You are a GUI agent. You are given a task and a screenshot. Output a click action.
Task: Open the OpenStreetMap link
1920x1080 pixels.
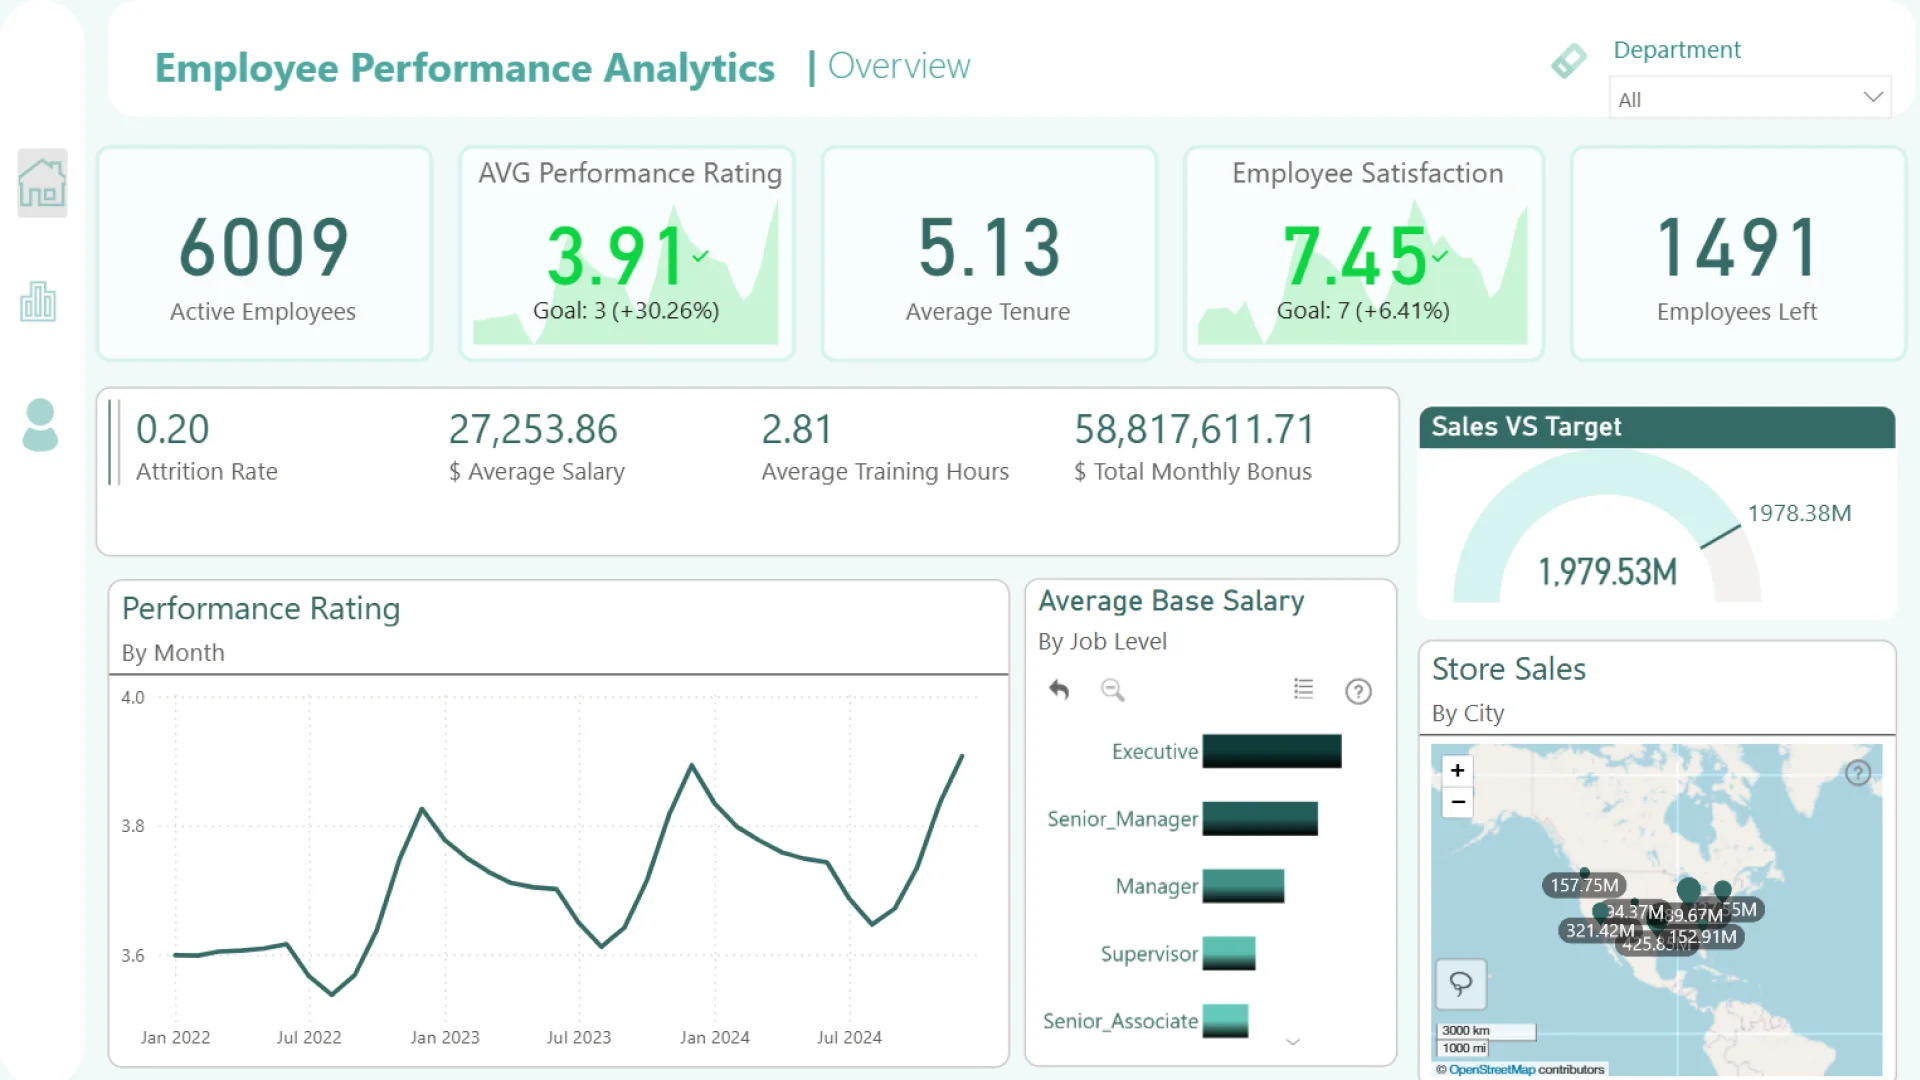coord(1491,1069)
